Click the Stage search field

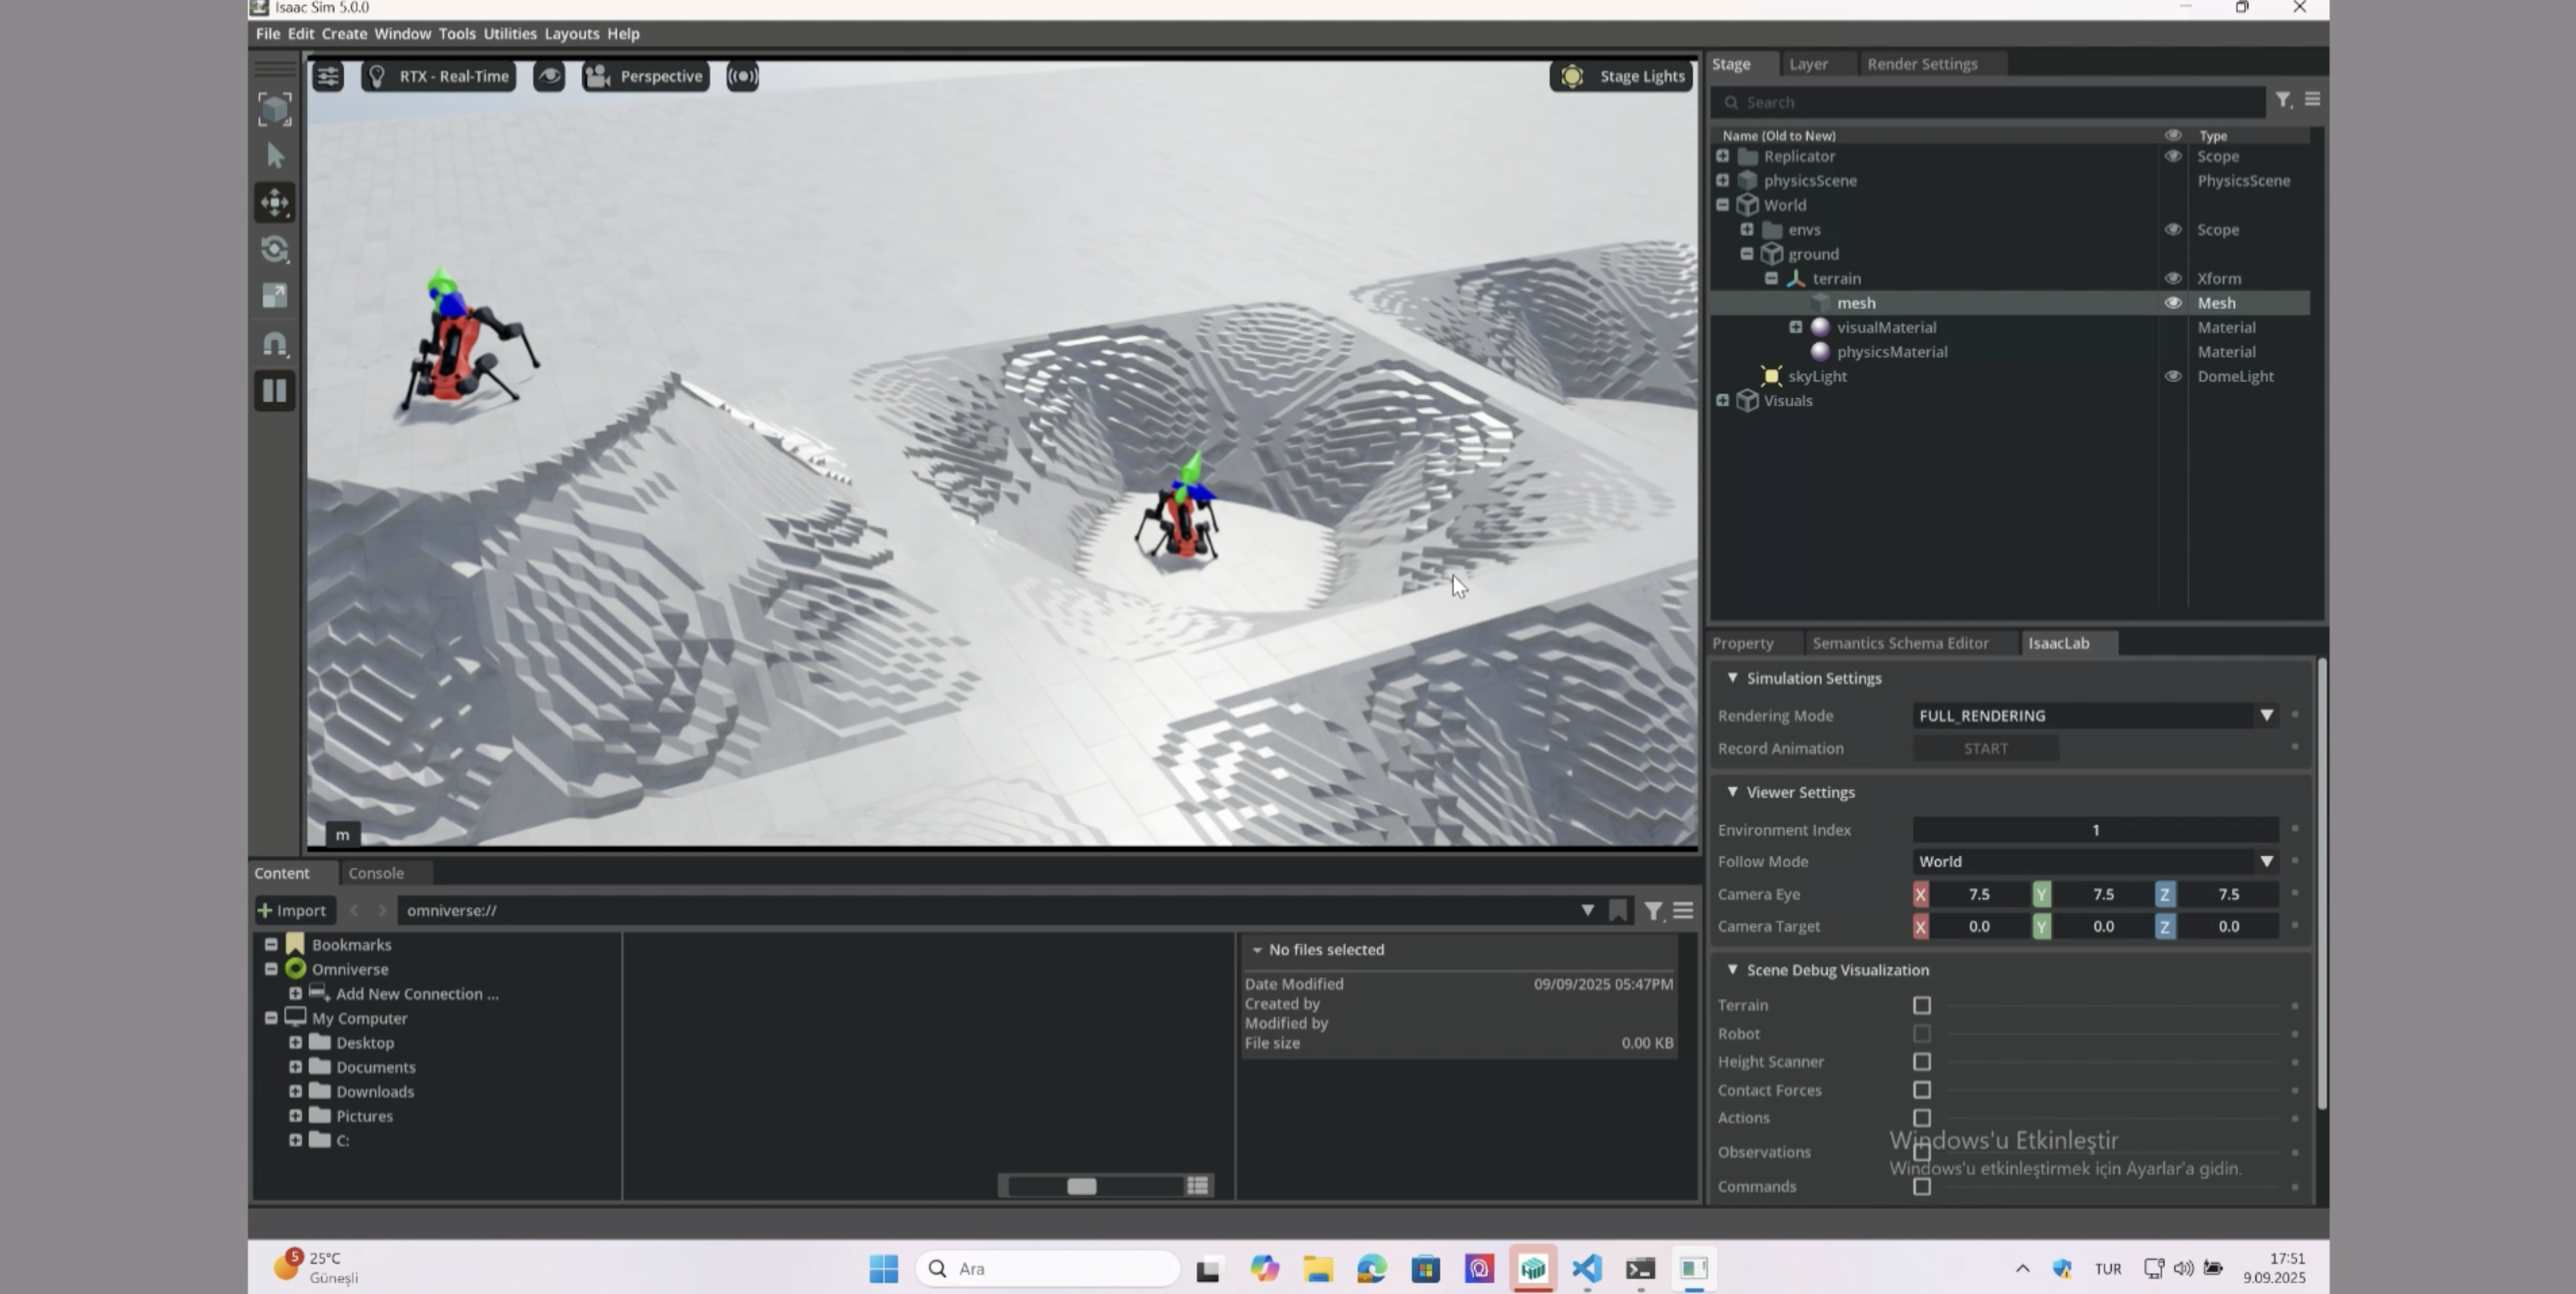click(x=1990, y=102)
